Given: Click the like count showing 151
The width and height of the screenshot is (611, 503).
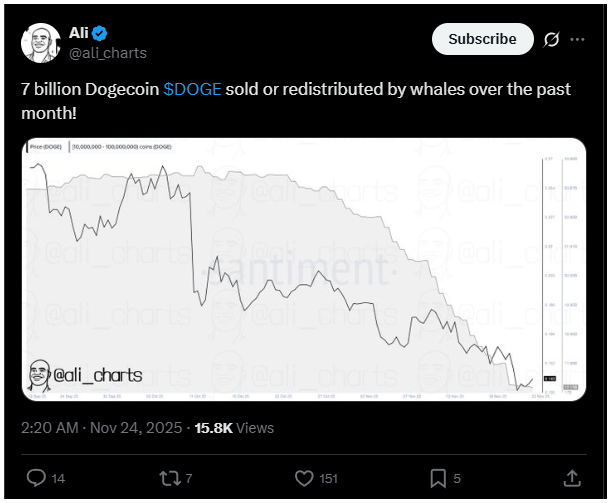Looking at the screenshot, I should click(x=327, y=478).
